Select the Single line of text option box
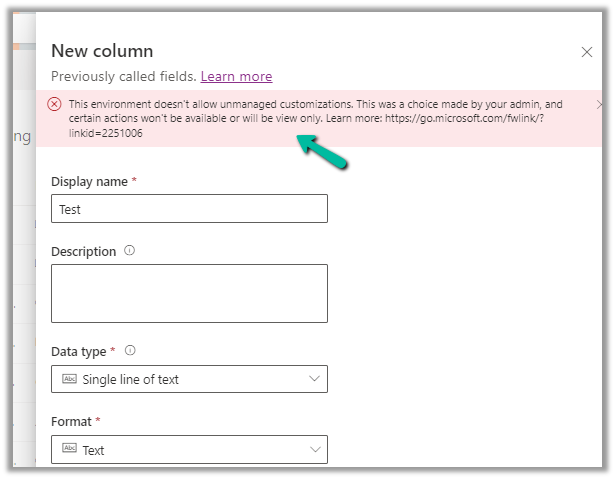The width and height of the screenshot is (615, 479). click(189, 379)
